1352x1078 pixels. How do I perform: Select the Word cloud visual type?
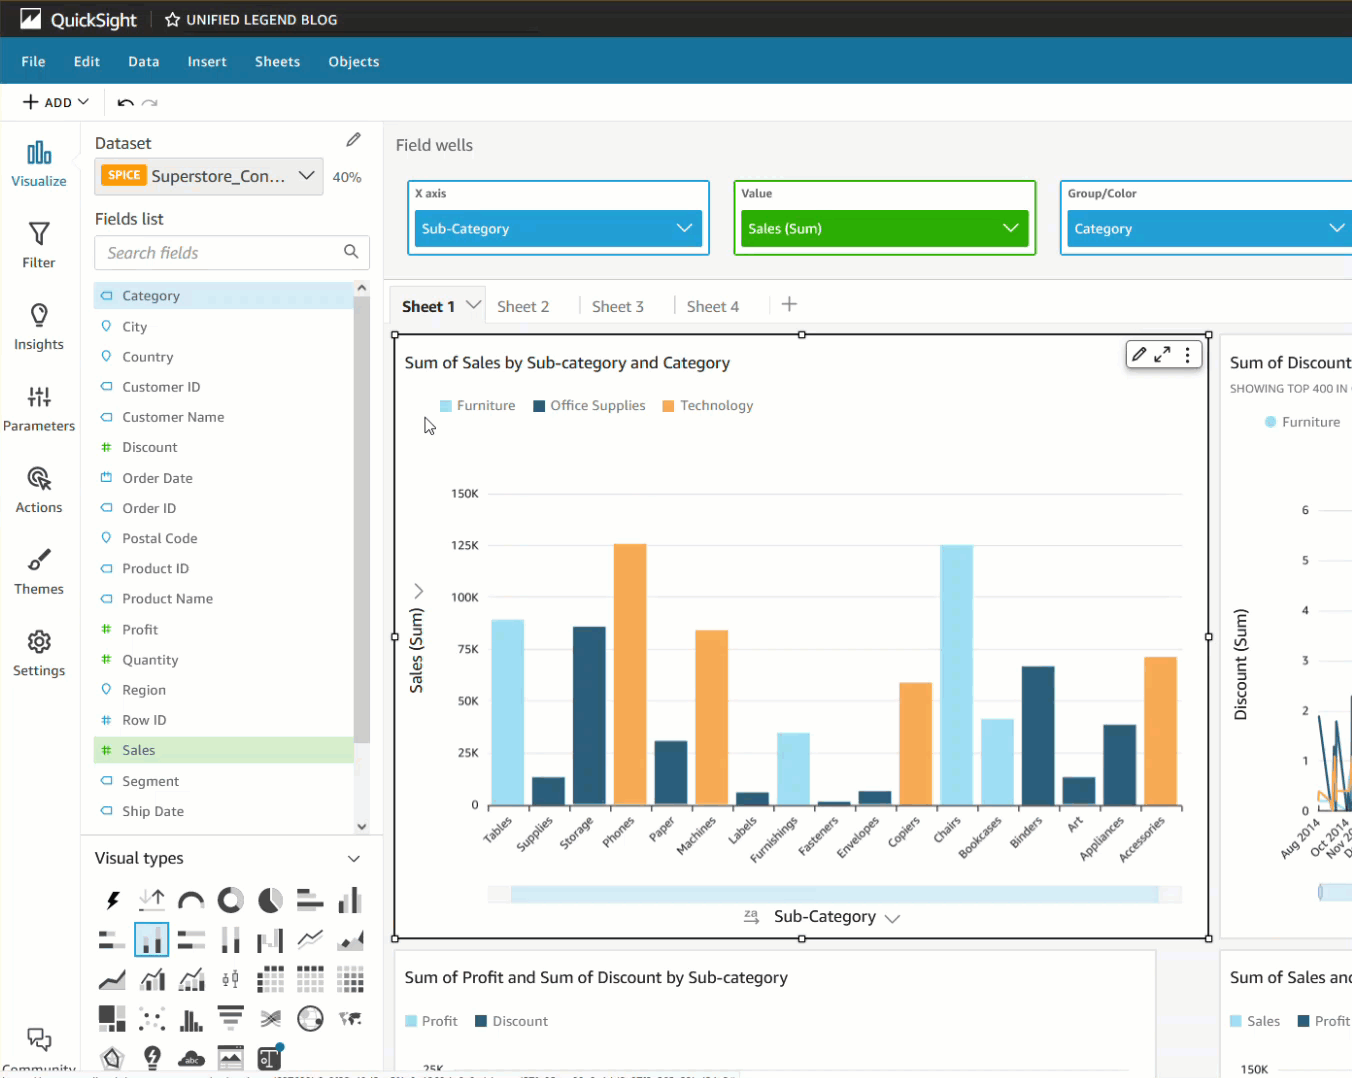coord(191,1058)
